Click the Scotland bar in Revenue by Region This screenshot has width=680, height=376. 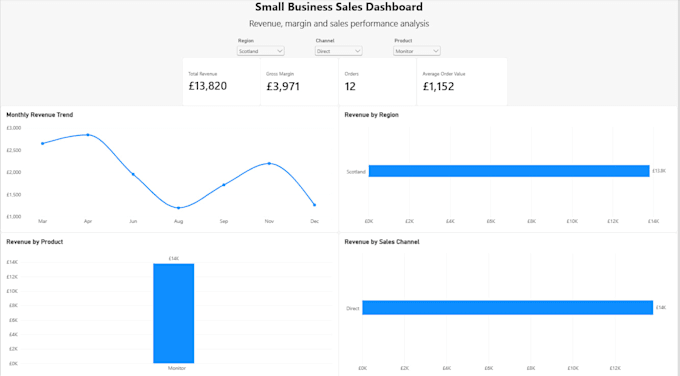click(509, 171)
